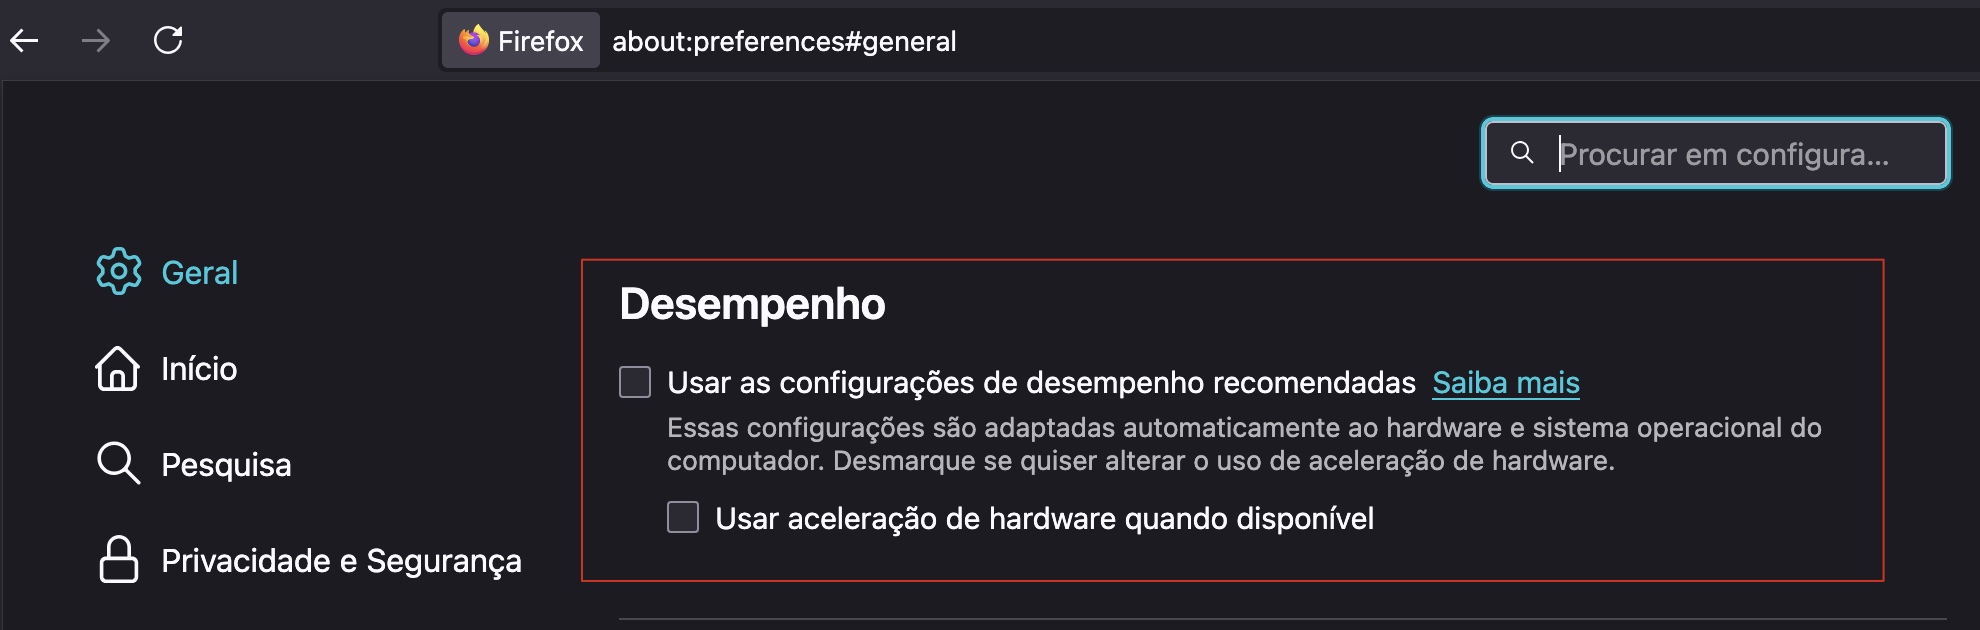Switch to the Pesquisa settings section
This screenshot has width=1980, height=630.
(227, 463)
